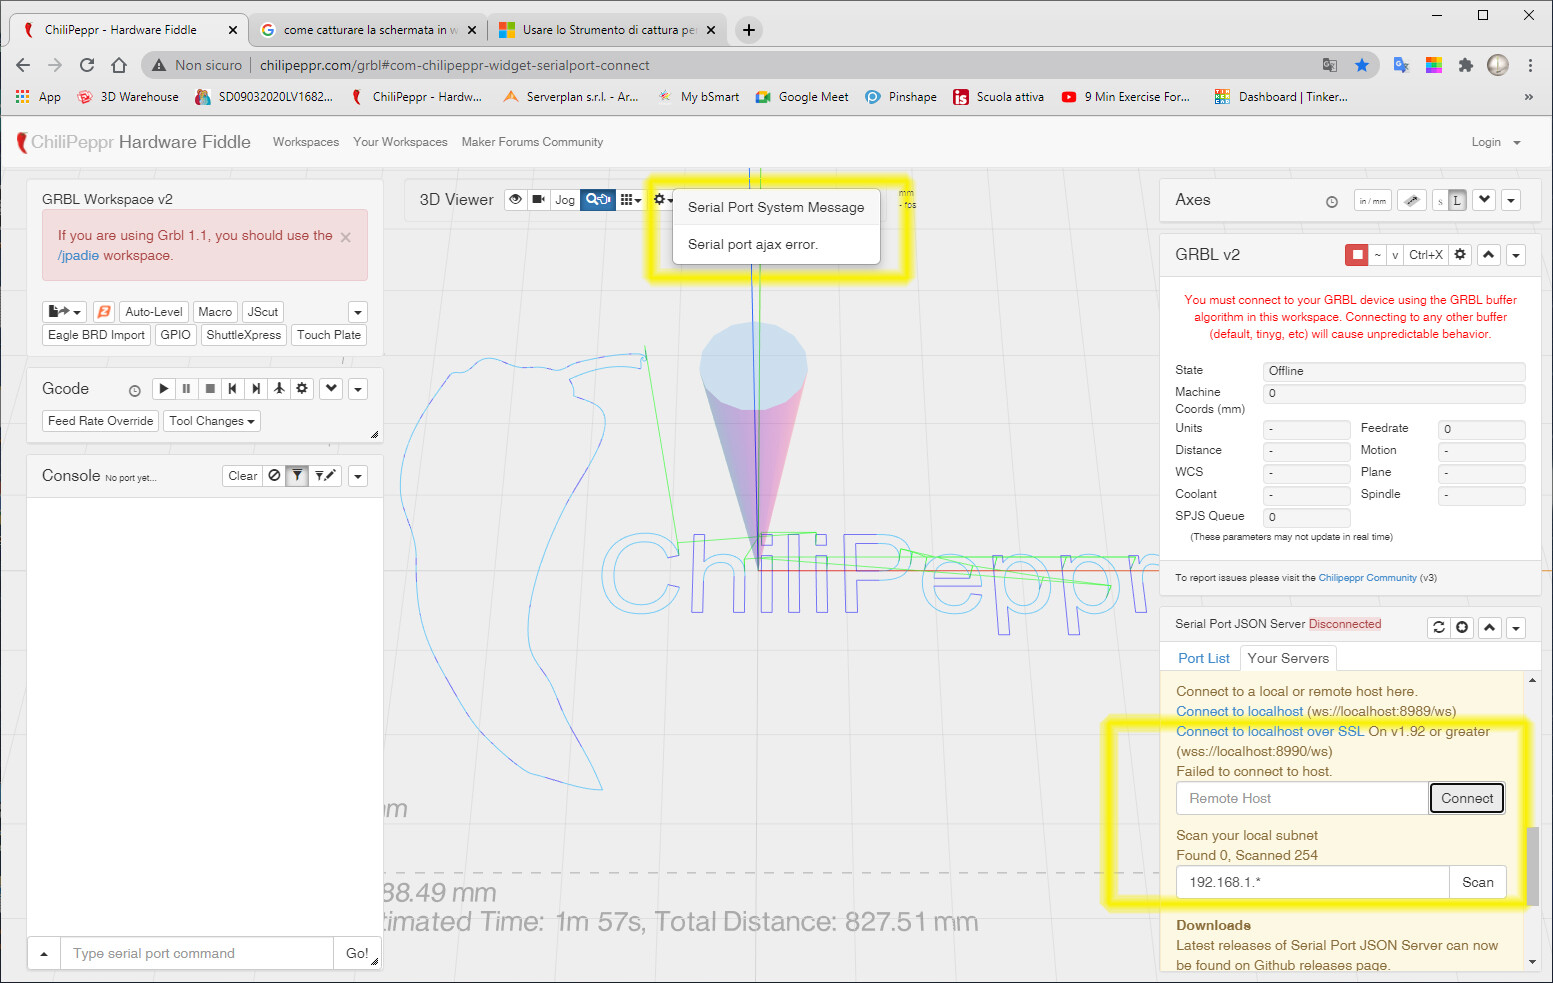The image size is (1553, 983).
Task: Open the Workspaces menu item
Action: (306, 142)
